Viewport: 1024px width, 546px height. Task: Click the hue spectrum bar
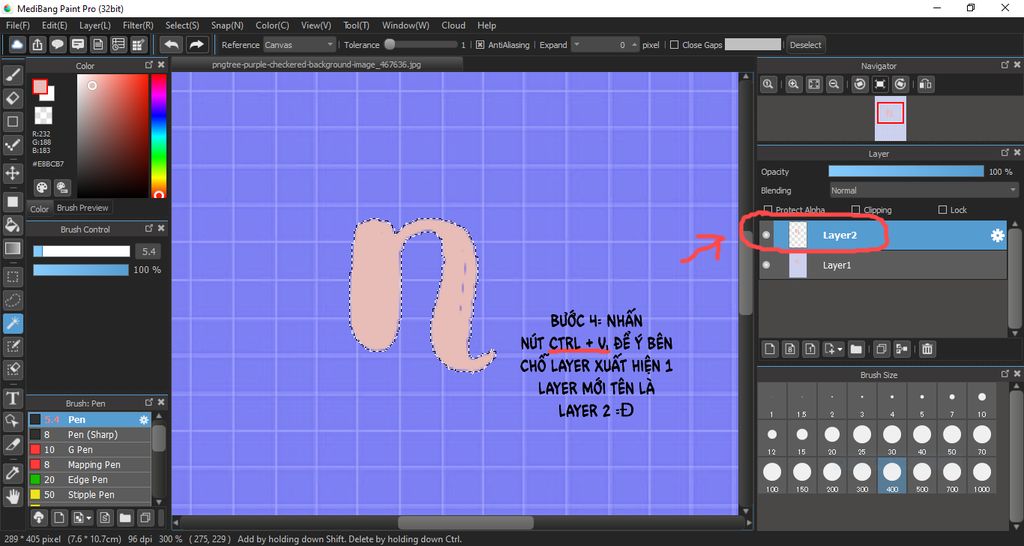(x=158, y=136)
